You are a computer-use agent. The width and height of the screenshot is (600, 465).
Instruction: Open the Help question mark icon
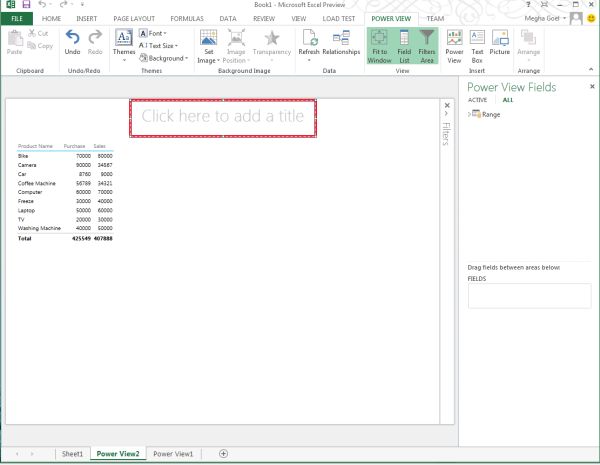(528, 5)
